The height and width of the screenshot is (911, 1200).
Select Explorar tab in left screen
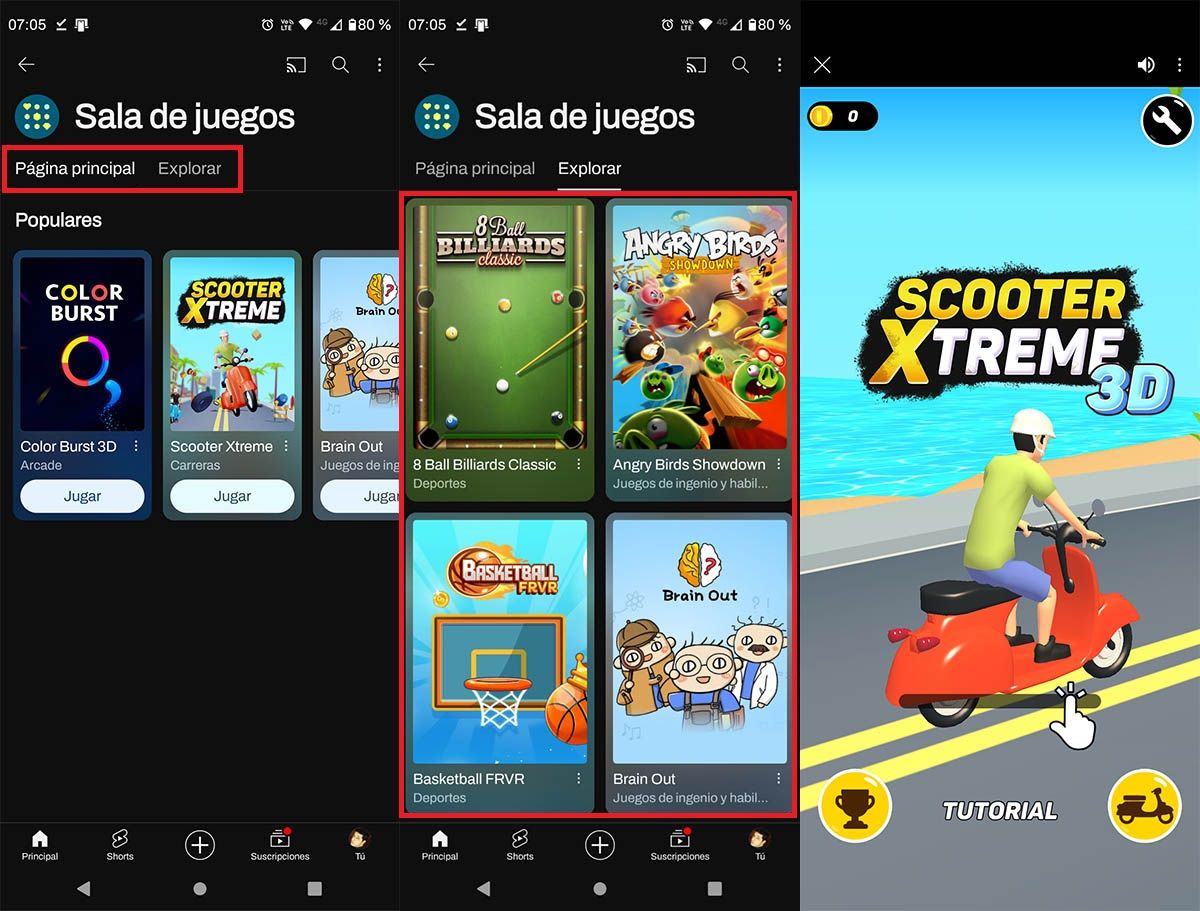[x=189, y=168]
